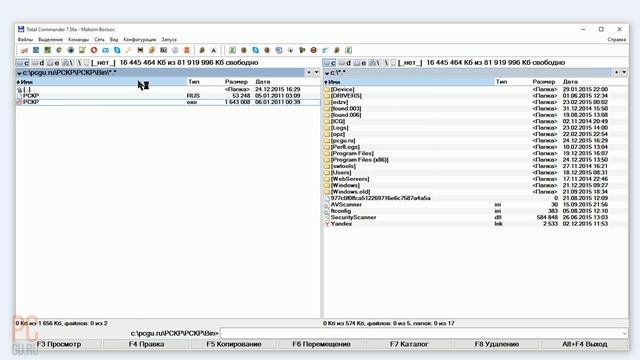Select the [Users] folder
Viewport: 640px width, 360px height.
tap(476, 173)
